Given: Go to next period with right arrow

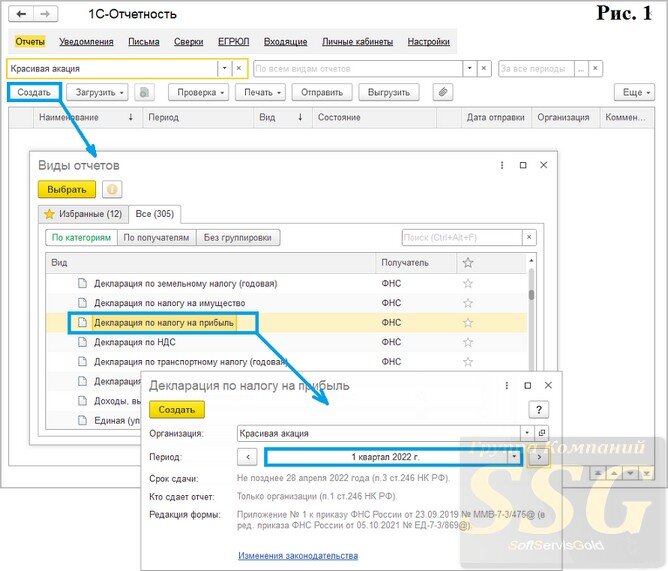Looking at the screenshot, I should pos(539,457).
